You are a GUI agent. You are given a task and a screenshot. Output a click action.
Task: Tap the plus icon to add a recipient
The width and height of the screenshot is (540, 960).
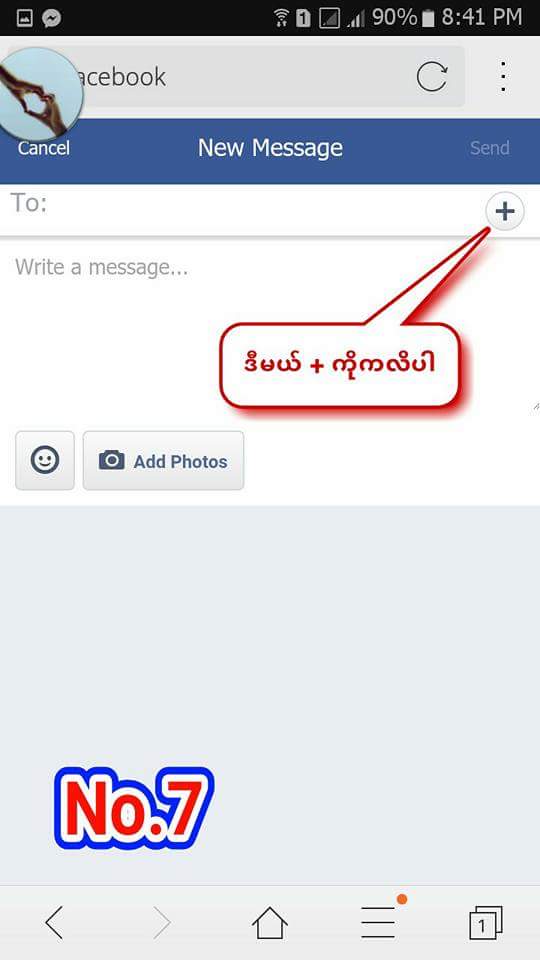tap(504, 212)
